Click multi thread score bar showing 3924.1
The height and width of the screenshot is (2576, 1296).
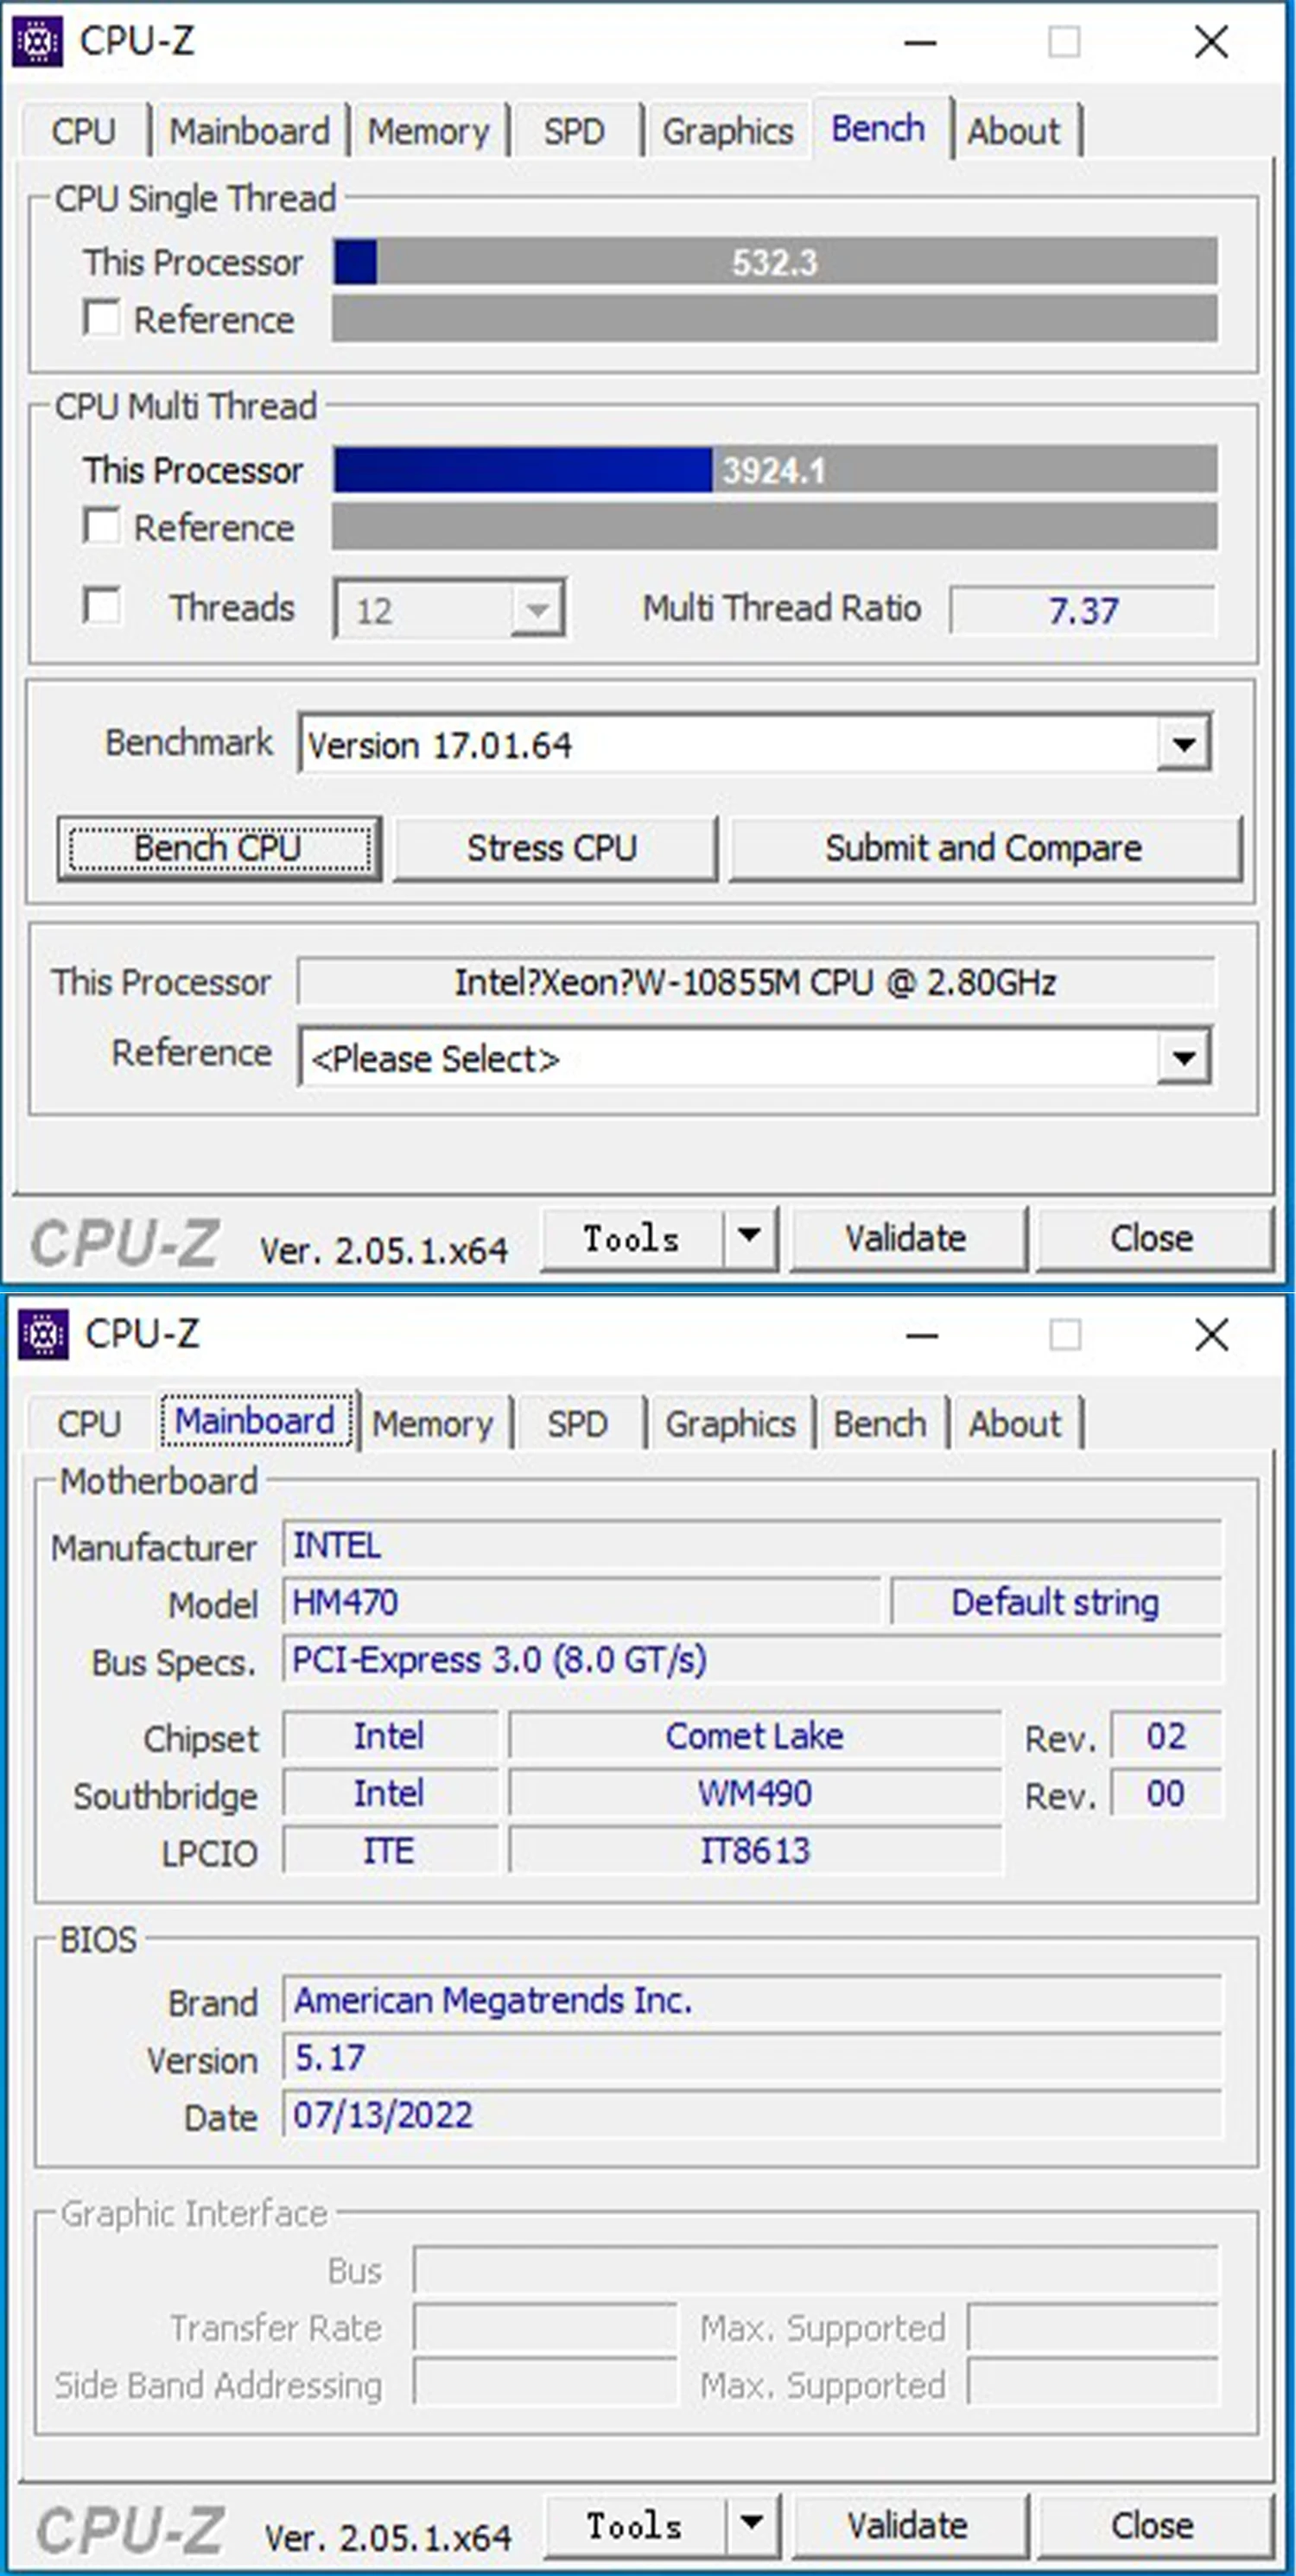(x=775, y=469)
